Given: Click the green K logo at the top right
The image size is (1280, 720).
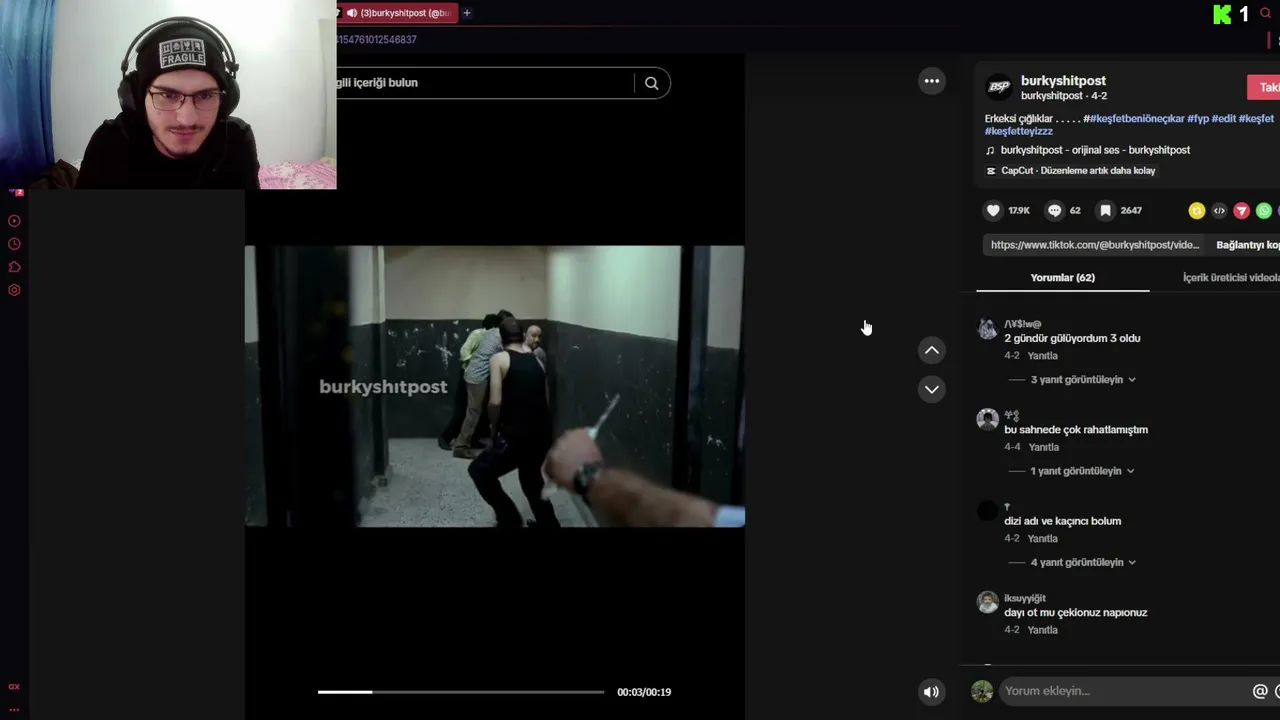Looking at the screenshot, I should [x=1222, y=14].
